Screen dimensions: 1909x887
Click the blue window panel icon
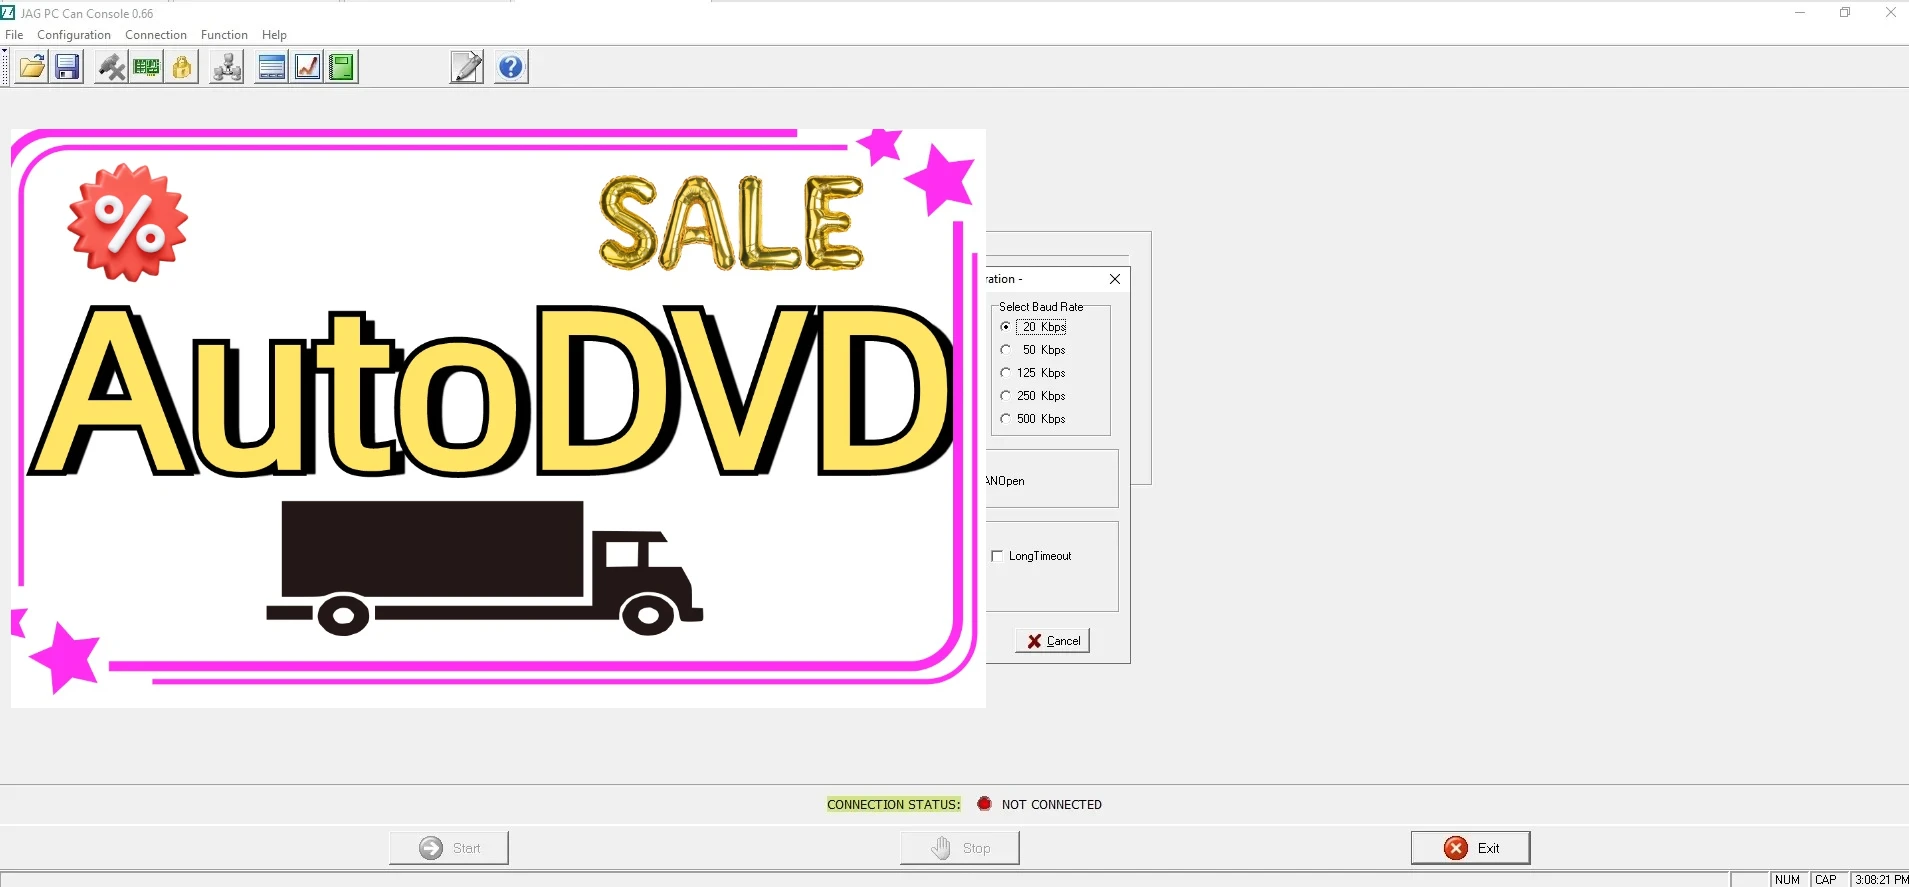click(x=272, y=67)
